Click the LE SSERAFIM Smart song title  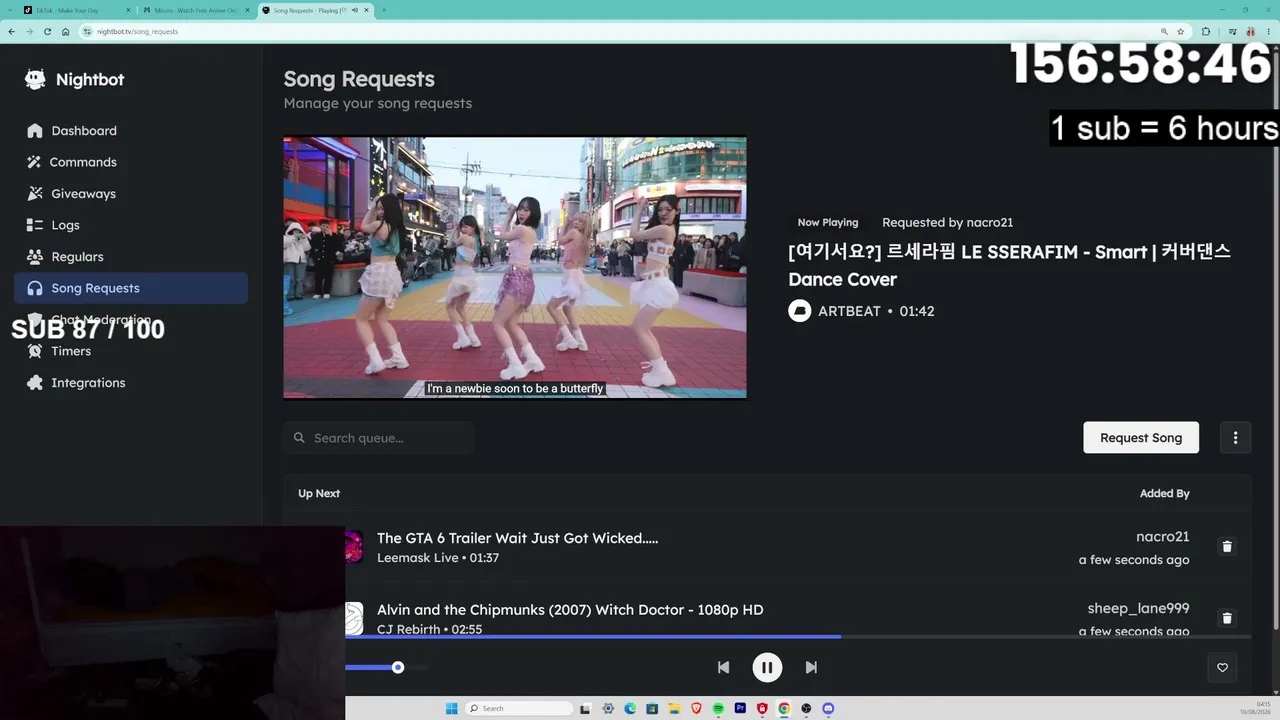coord(1009,265)
